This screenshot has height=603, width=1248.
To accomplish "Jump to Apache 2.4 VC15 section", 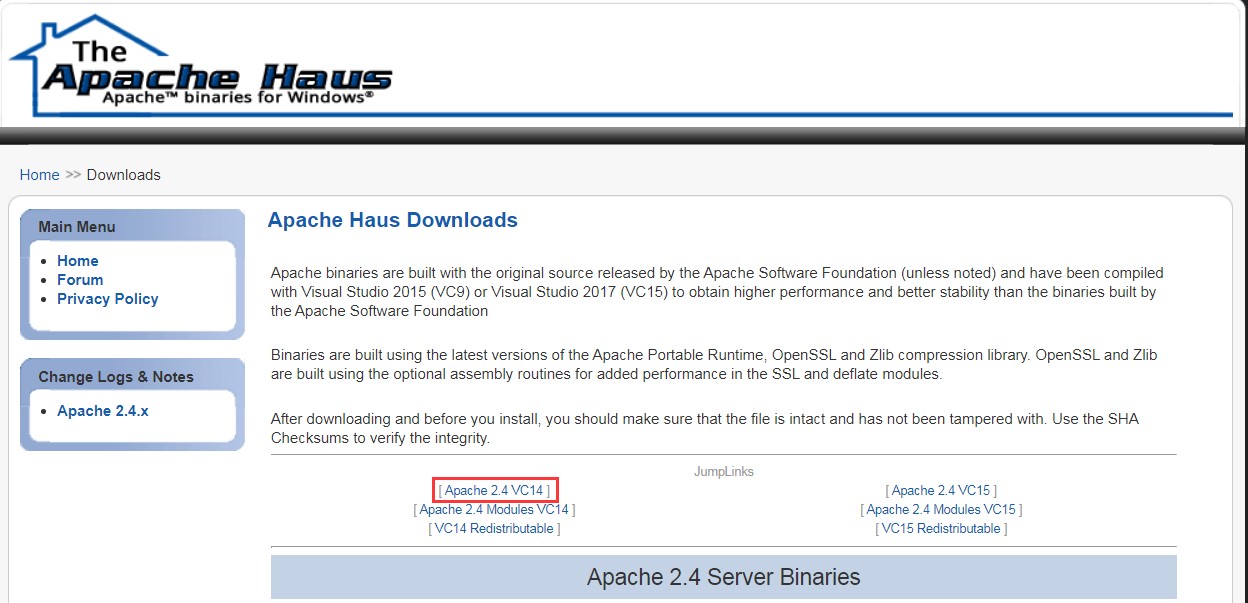I will (941, 491).
